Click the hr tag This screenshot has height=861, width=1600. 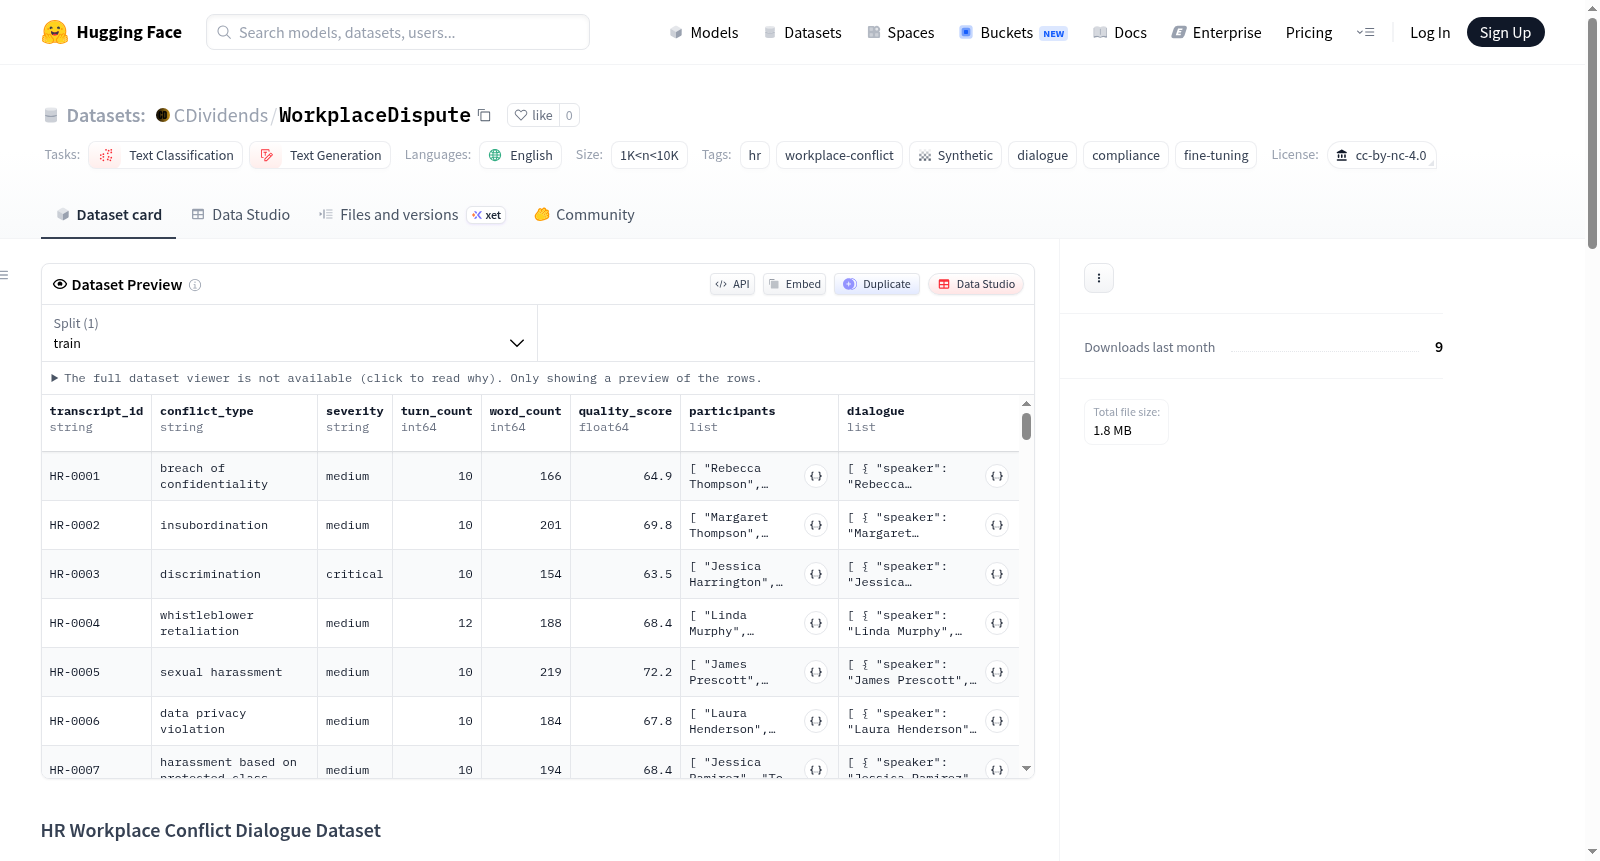pos(755,155)
